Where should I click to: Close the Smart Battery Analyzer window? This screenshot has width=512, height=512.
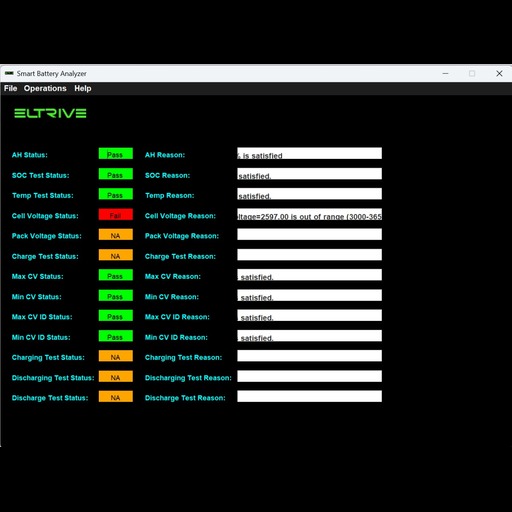click(499, 73)
